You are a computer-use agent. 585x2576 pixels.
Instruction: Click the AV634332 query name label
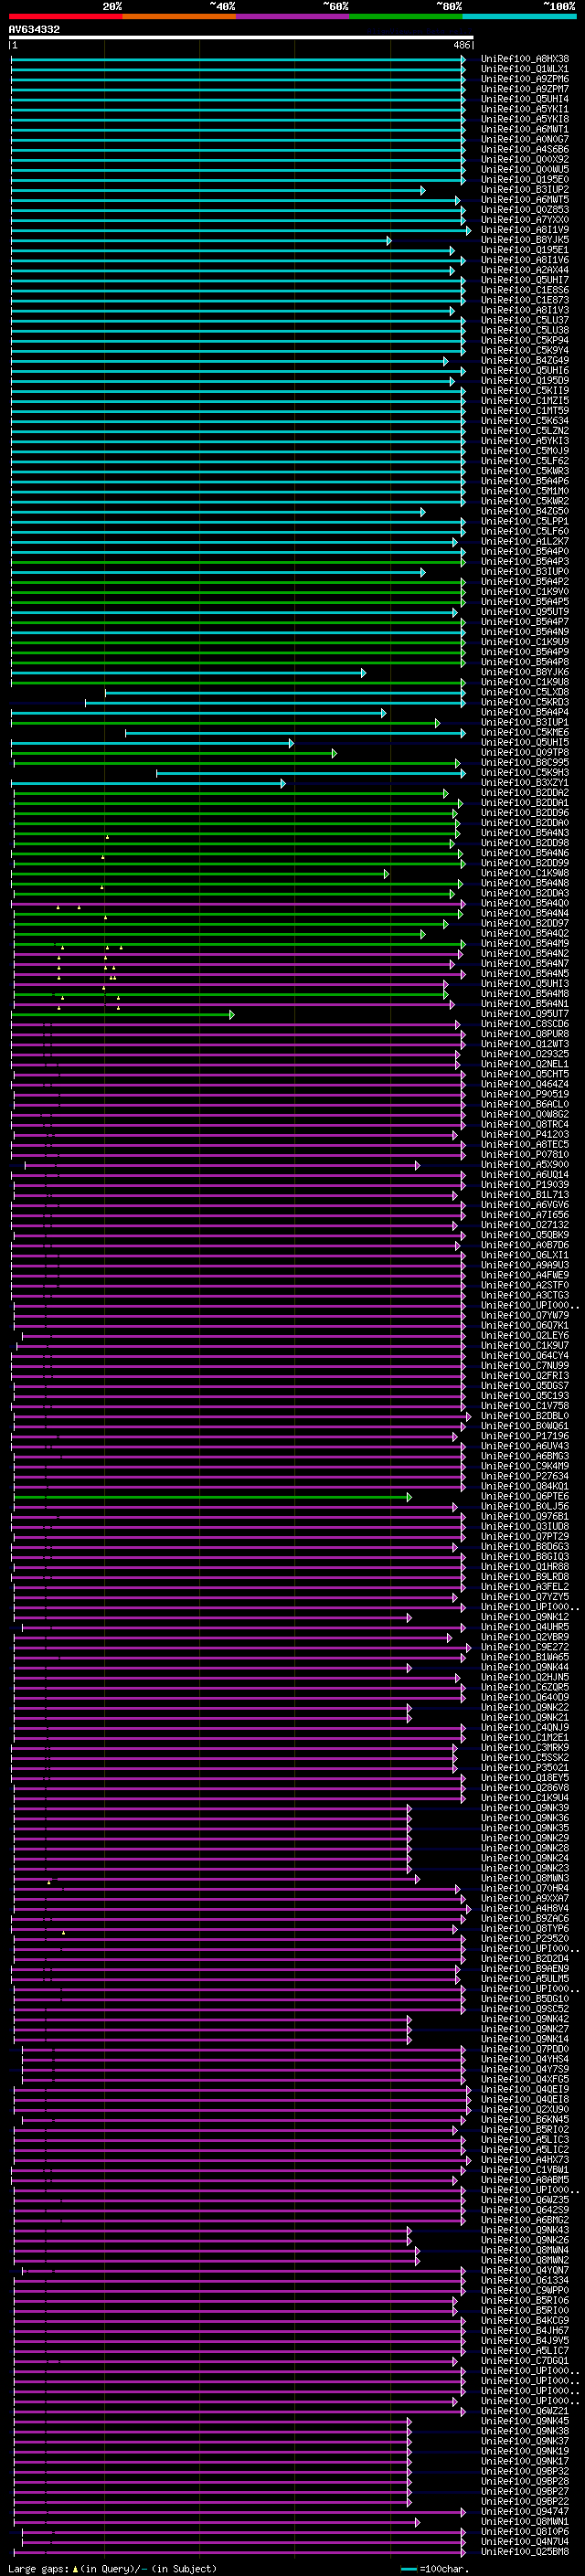click(x=34, y=29)
